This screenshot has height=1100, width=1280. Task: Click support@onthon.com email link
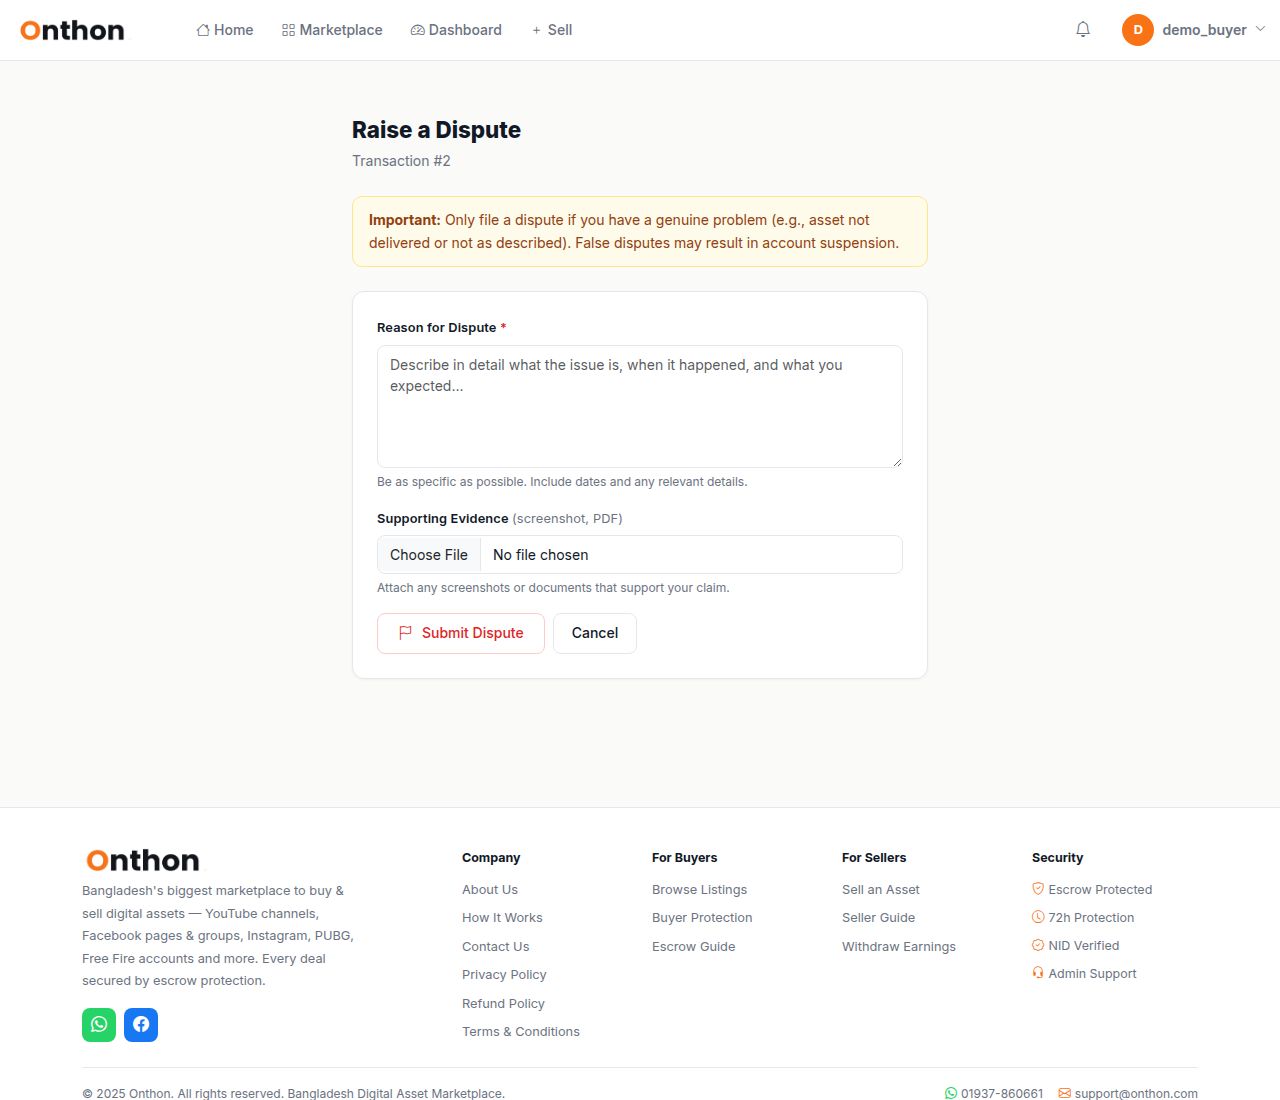click(x=1136, y=1093)
